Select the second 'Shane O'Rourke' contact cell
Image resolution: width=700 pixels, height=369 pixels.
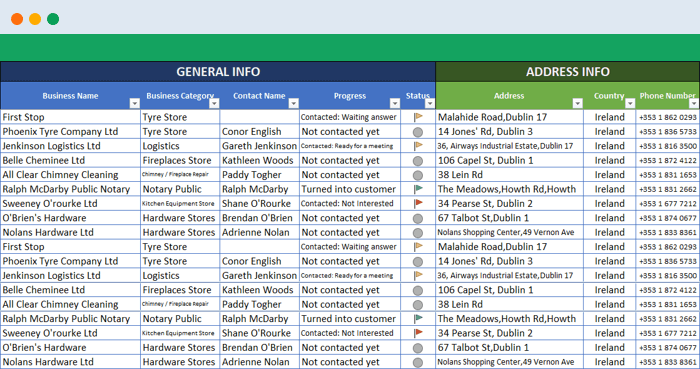[259, 333]
